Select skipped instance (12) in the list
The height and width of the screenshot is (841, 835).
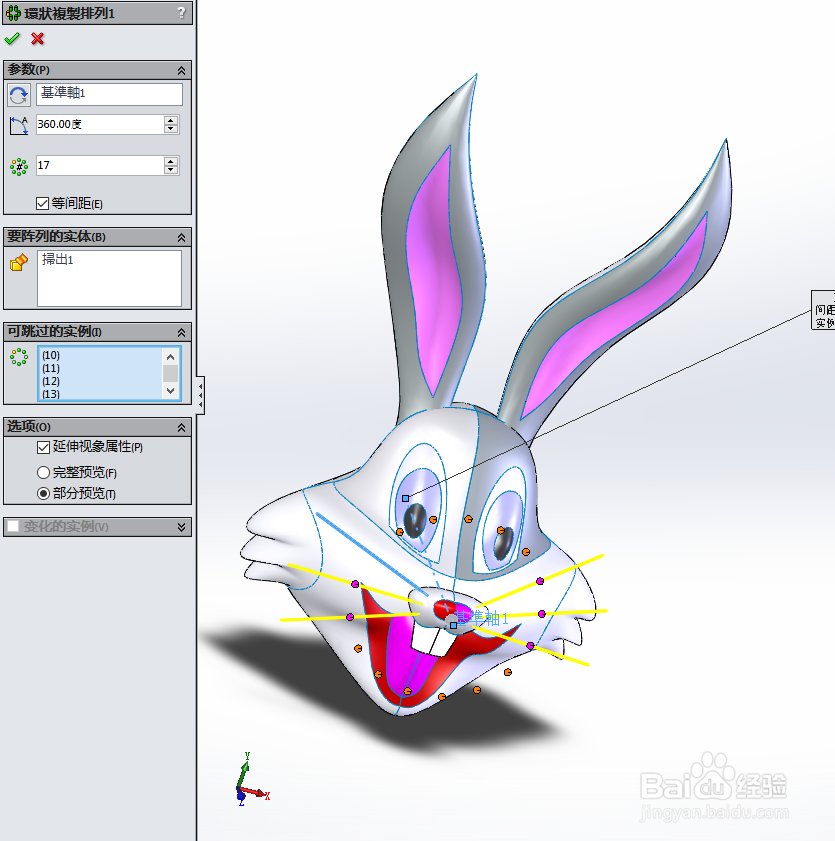[51, 381]
